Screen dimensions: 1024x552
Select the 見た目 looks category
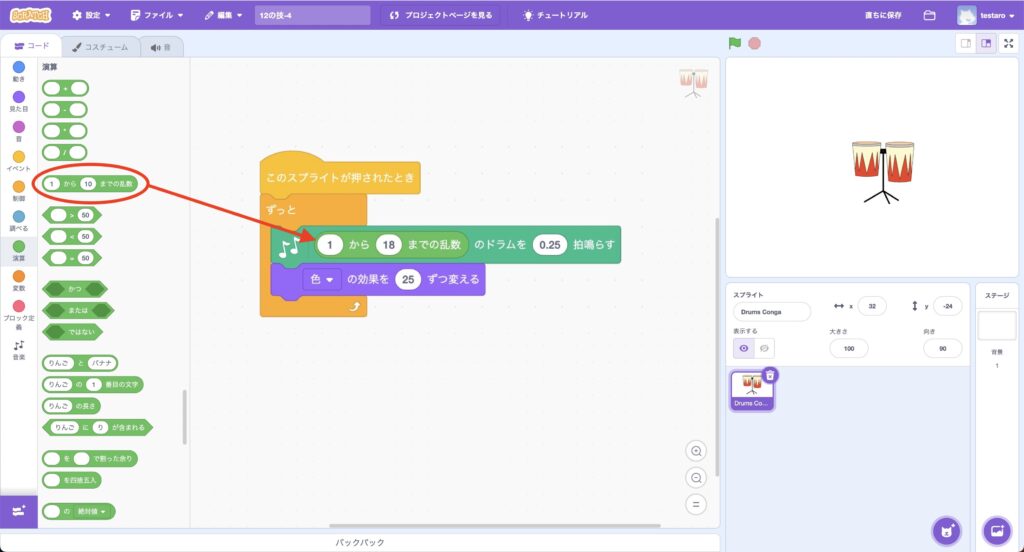tap(19, 101)
